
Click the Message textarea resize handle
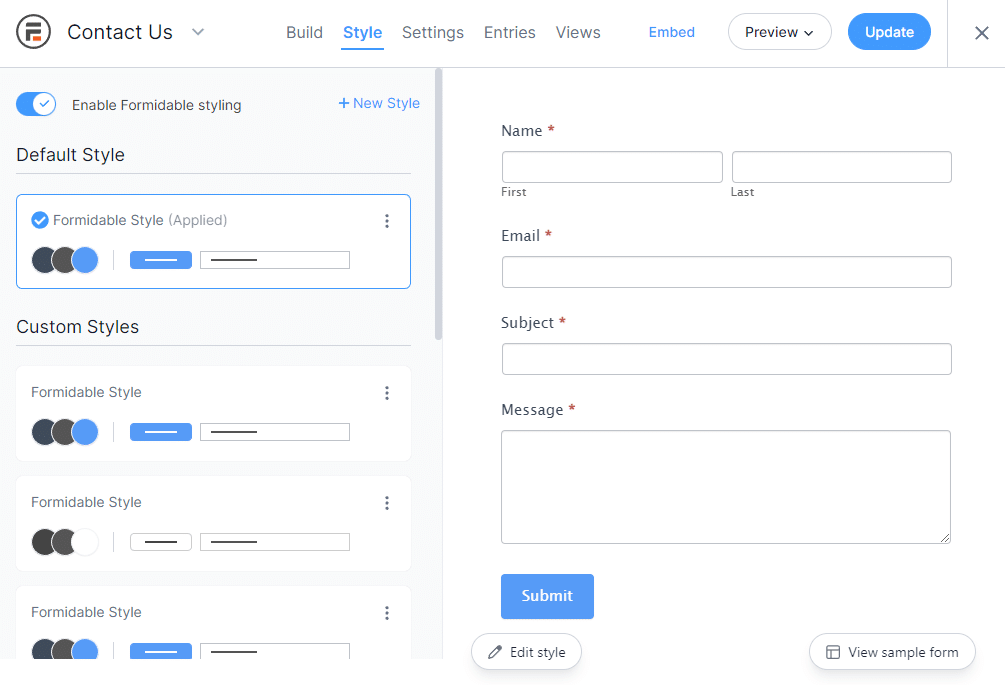click(945, 538)
